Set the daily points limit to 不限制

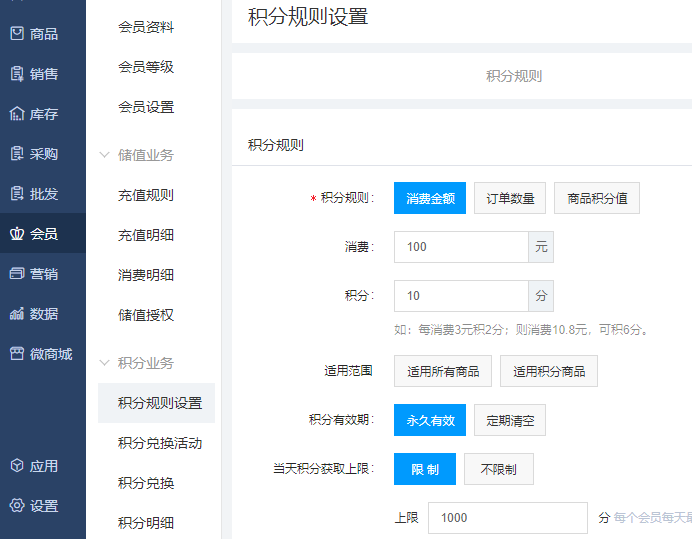click(x=498, y=469)
